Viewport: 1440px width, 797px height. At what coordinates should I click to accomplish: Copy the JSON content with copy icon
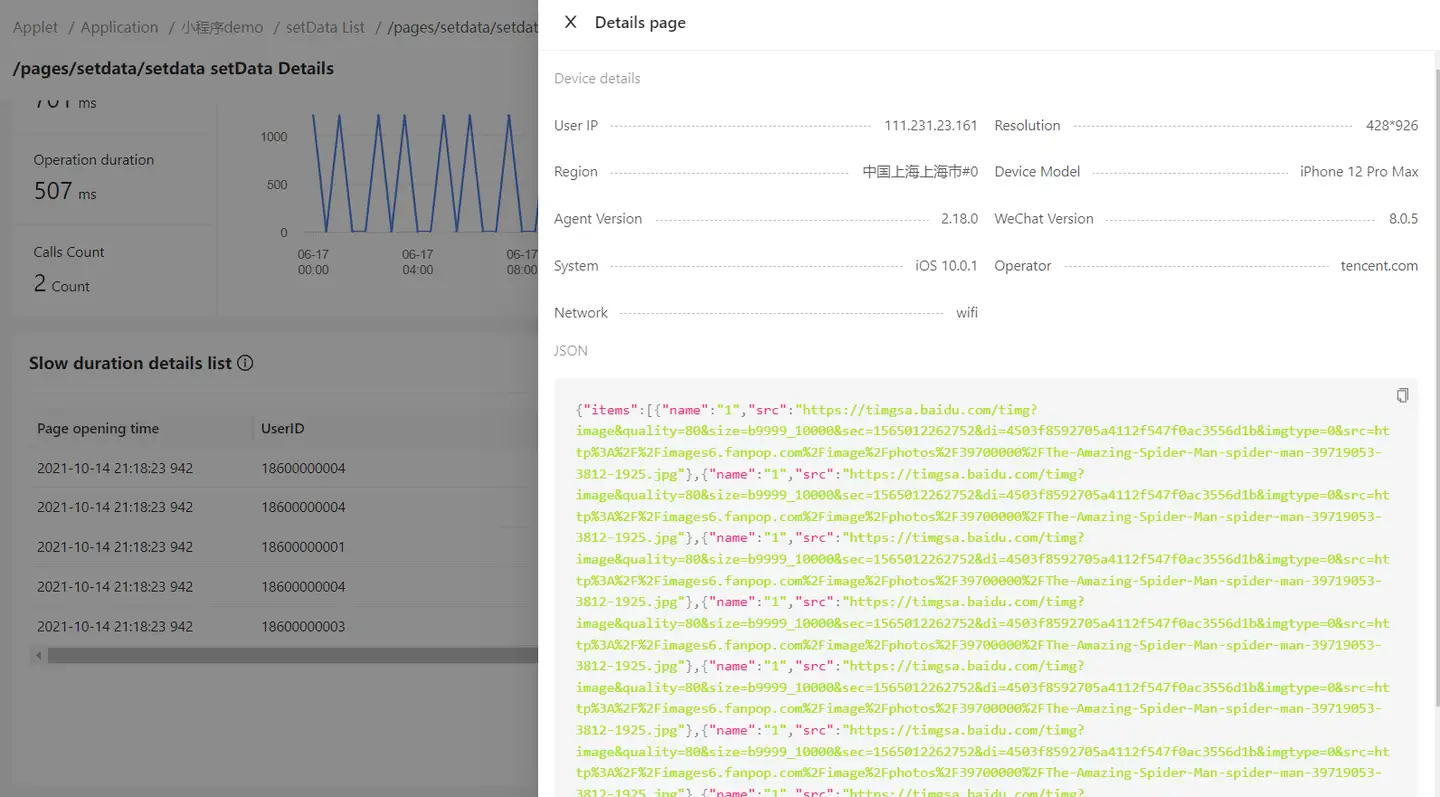pos(1402,396)
